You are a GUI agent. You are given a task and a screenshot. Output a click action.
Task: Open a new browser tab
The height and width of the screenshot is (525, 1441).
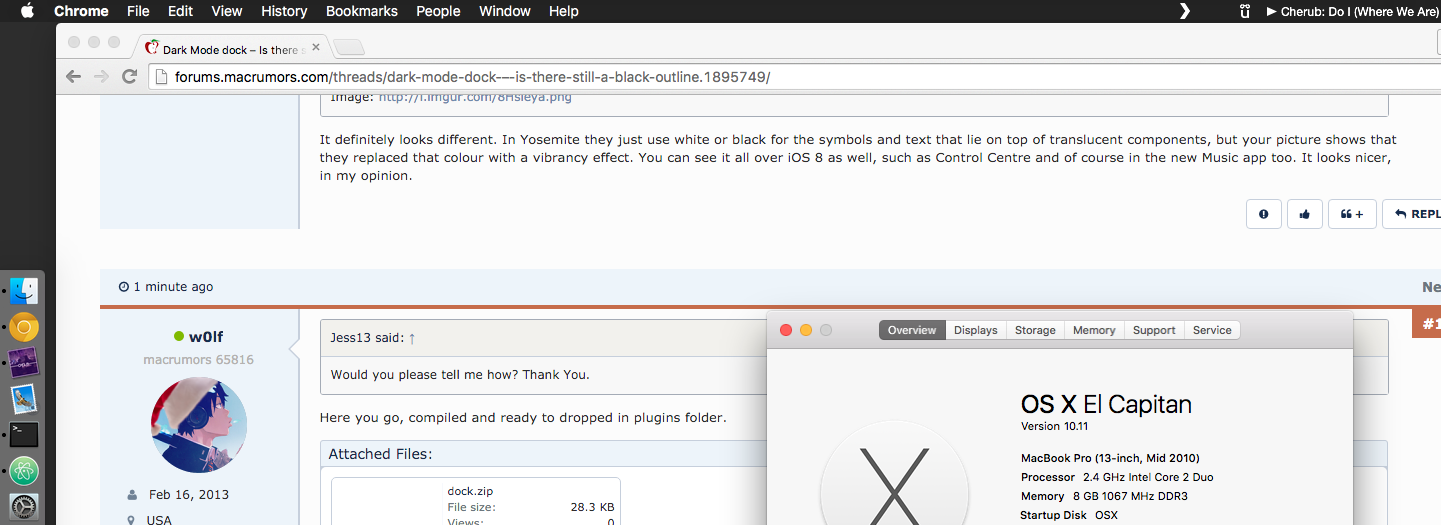tap(348, 47)
